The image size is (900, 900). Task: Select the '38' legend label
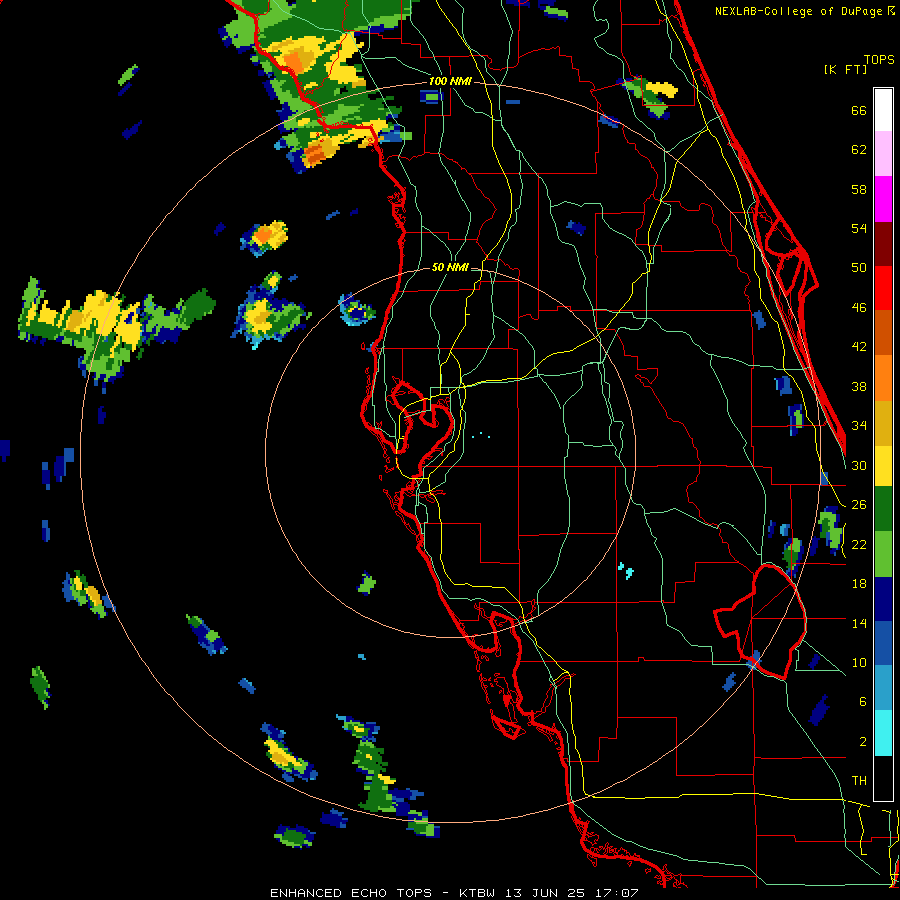click(859, 386)
